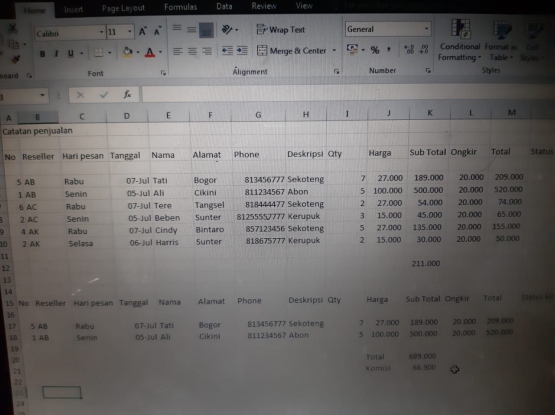This screenshot has width=555, height=415.
Task: Click Accounting Number Format icon
Action: [x=352, y=49]
